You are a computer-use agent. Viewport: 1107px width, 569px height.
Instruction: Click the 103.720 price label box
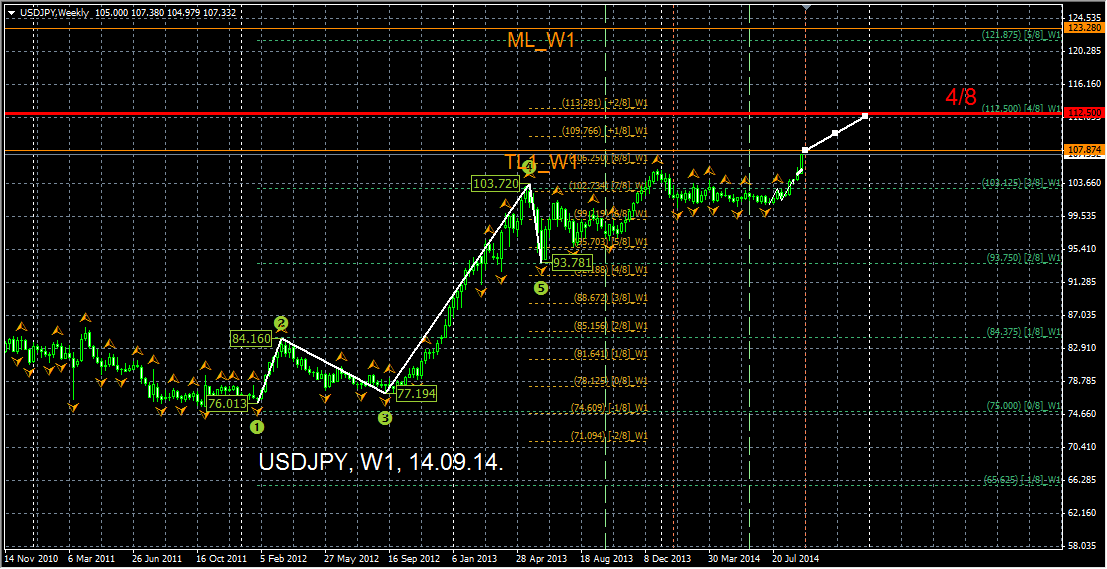[x=495, y=184]
